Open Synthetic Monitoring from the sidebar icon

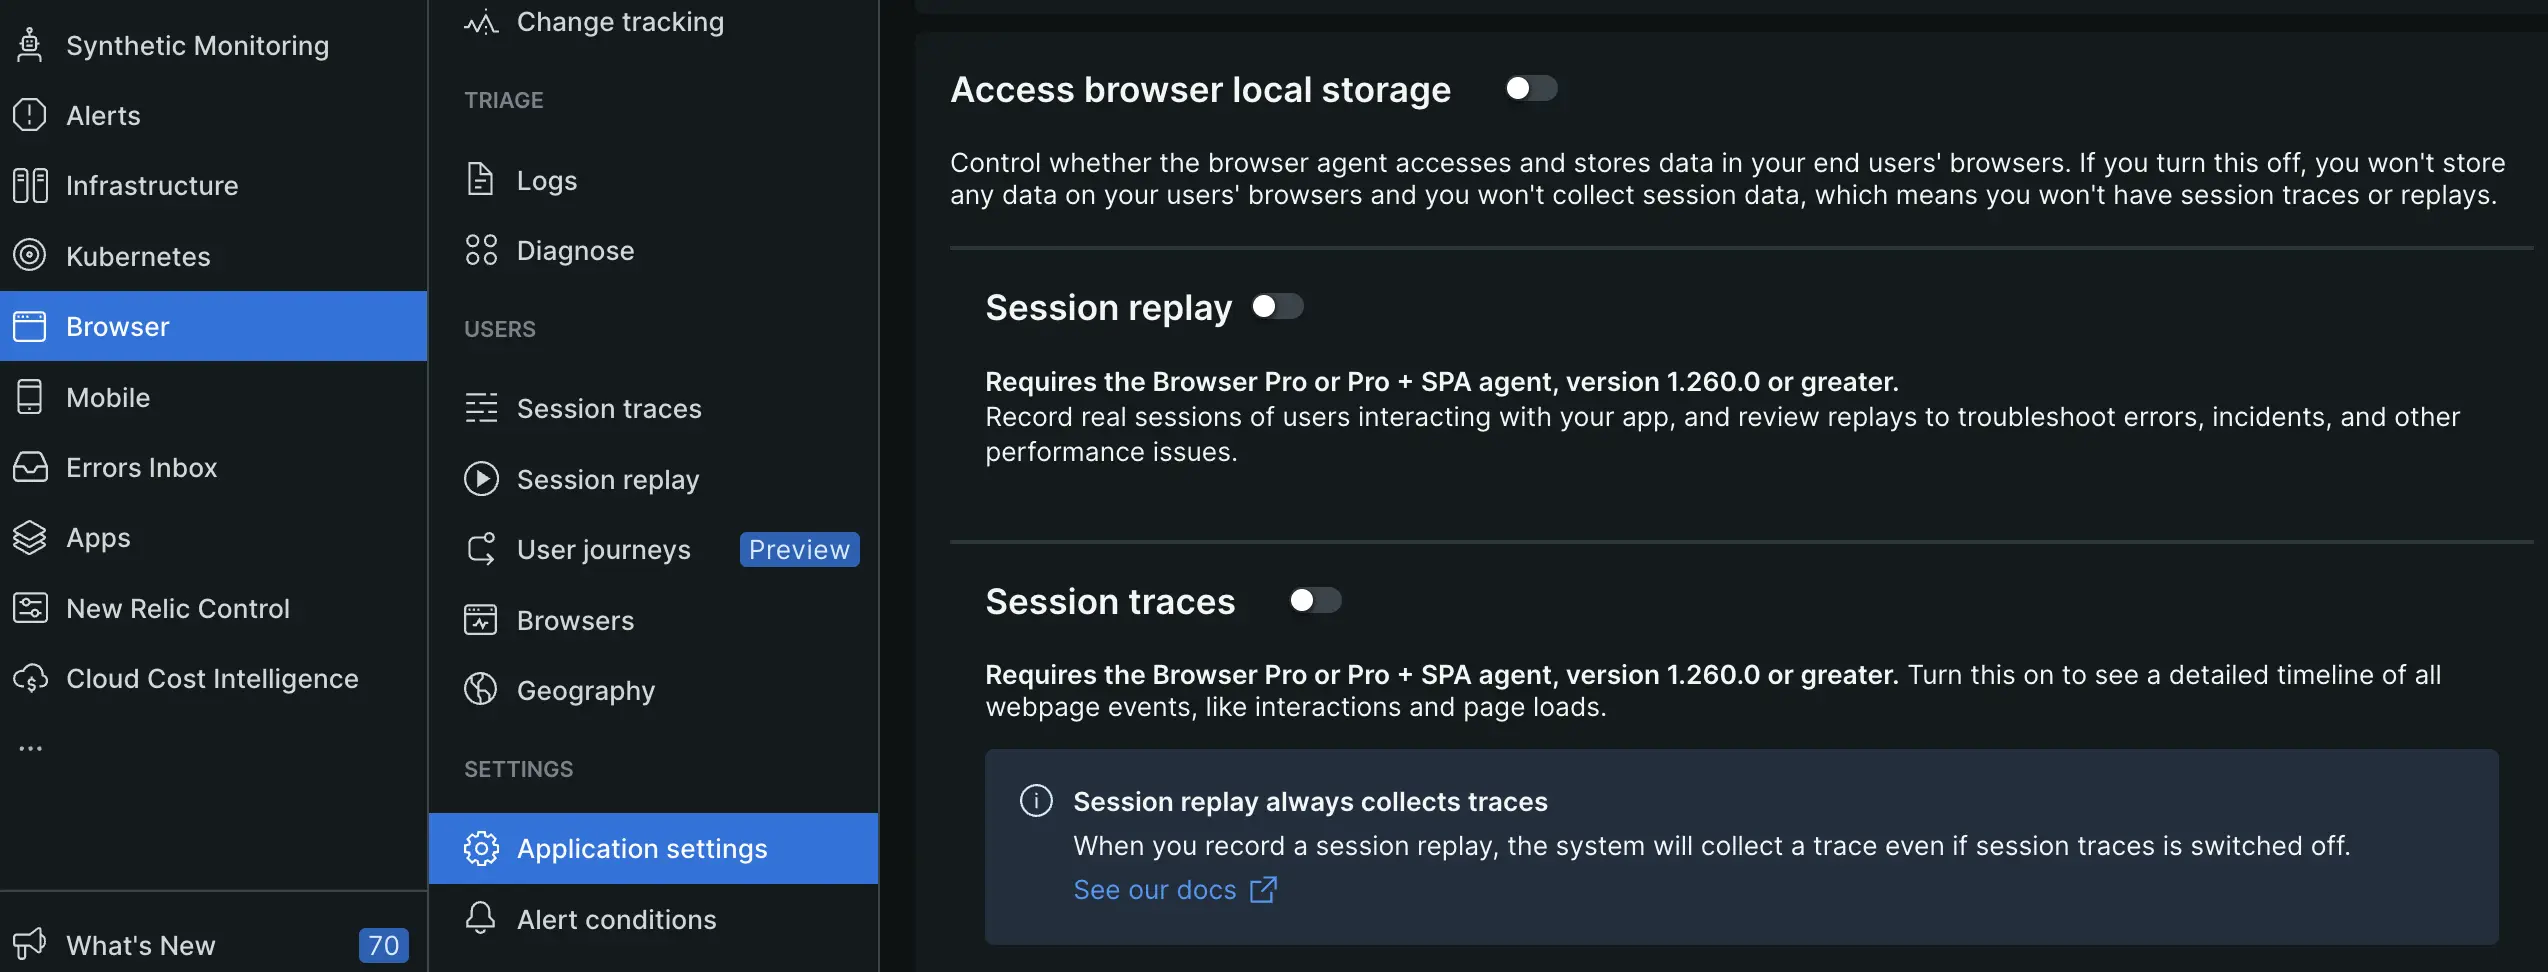(29, 45)
